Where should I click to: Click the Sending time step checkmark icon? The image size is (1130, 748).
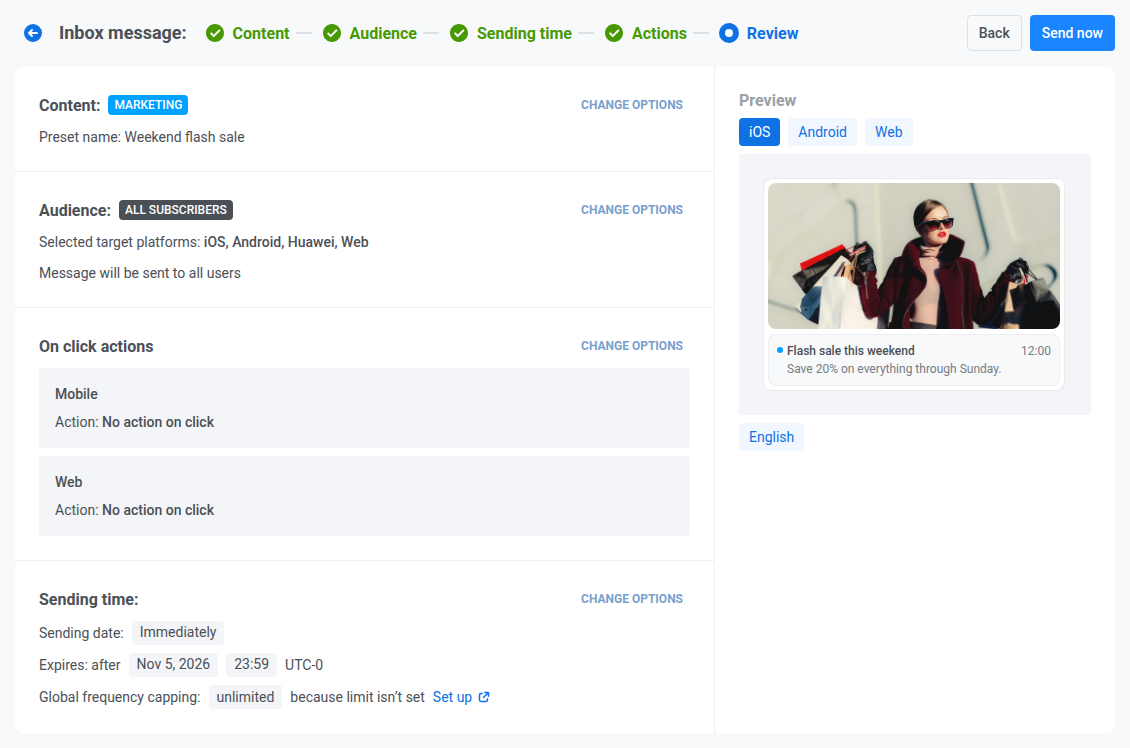click(459, 33)
